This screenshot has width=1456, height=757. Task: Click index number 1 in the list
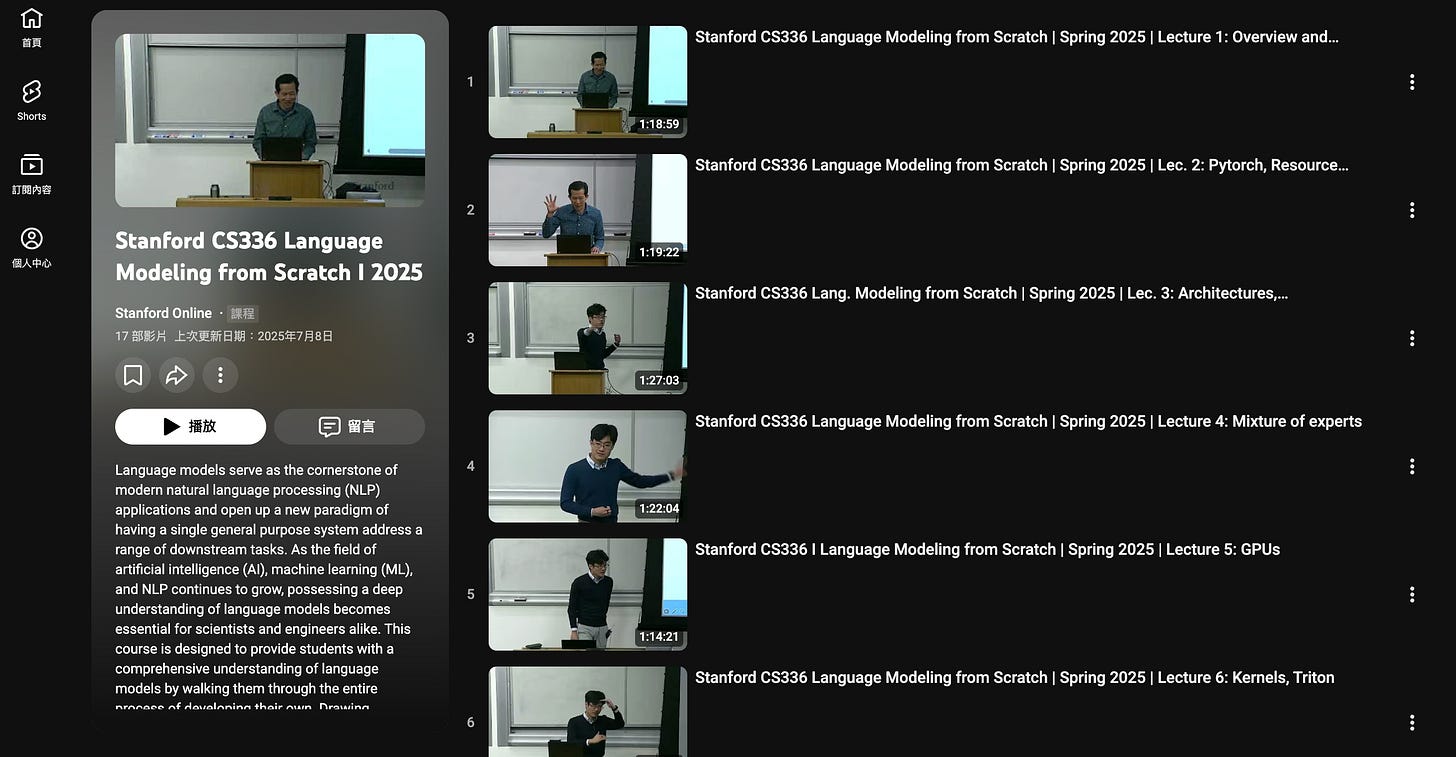pyautogui.click(x=470, y=82)
